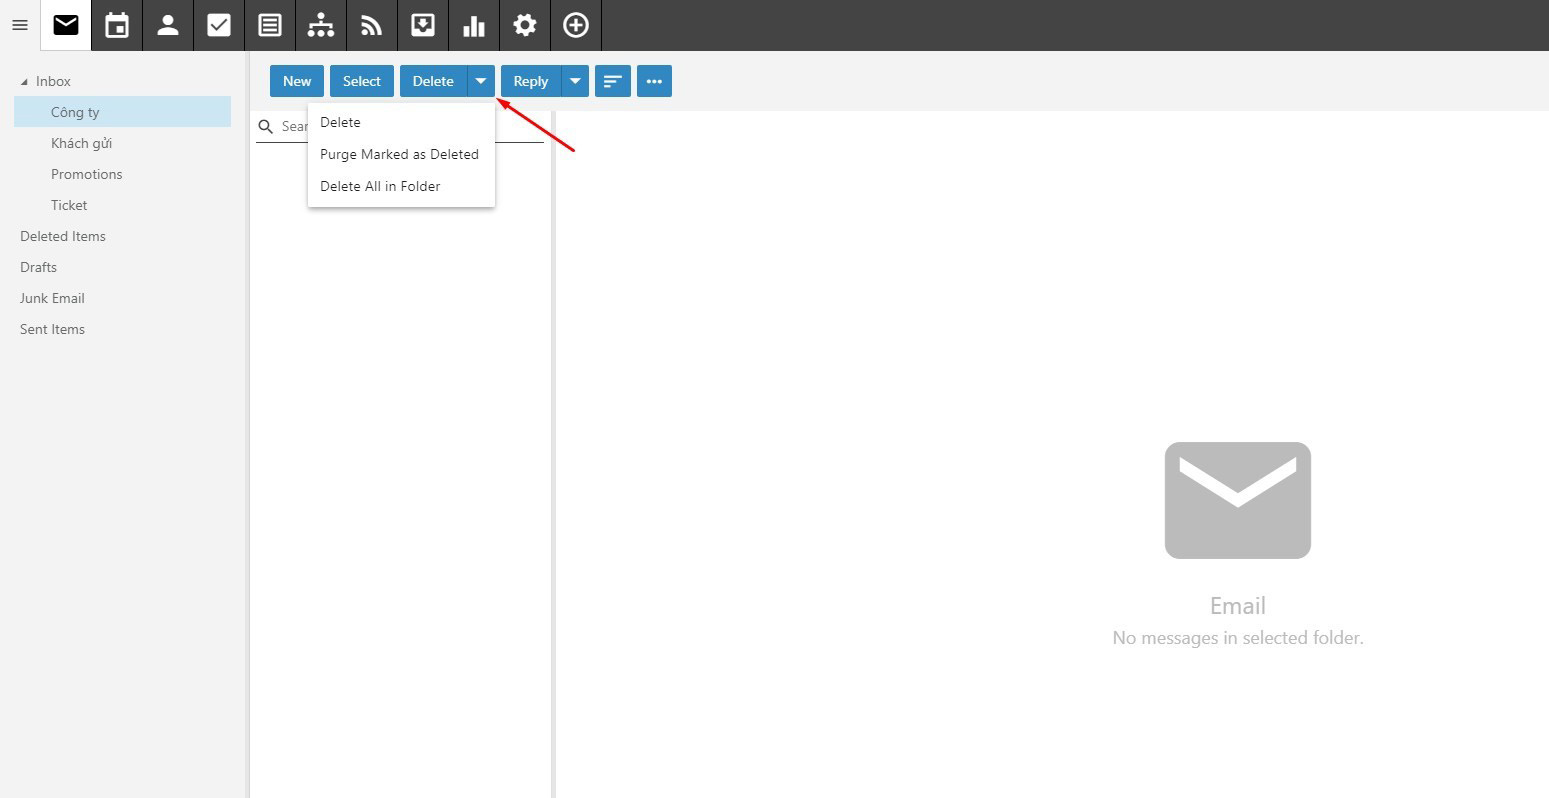Open the Reports bar chart icon

474,25
